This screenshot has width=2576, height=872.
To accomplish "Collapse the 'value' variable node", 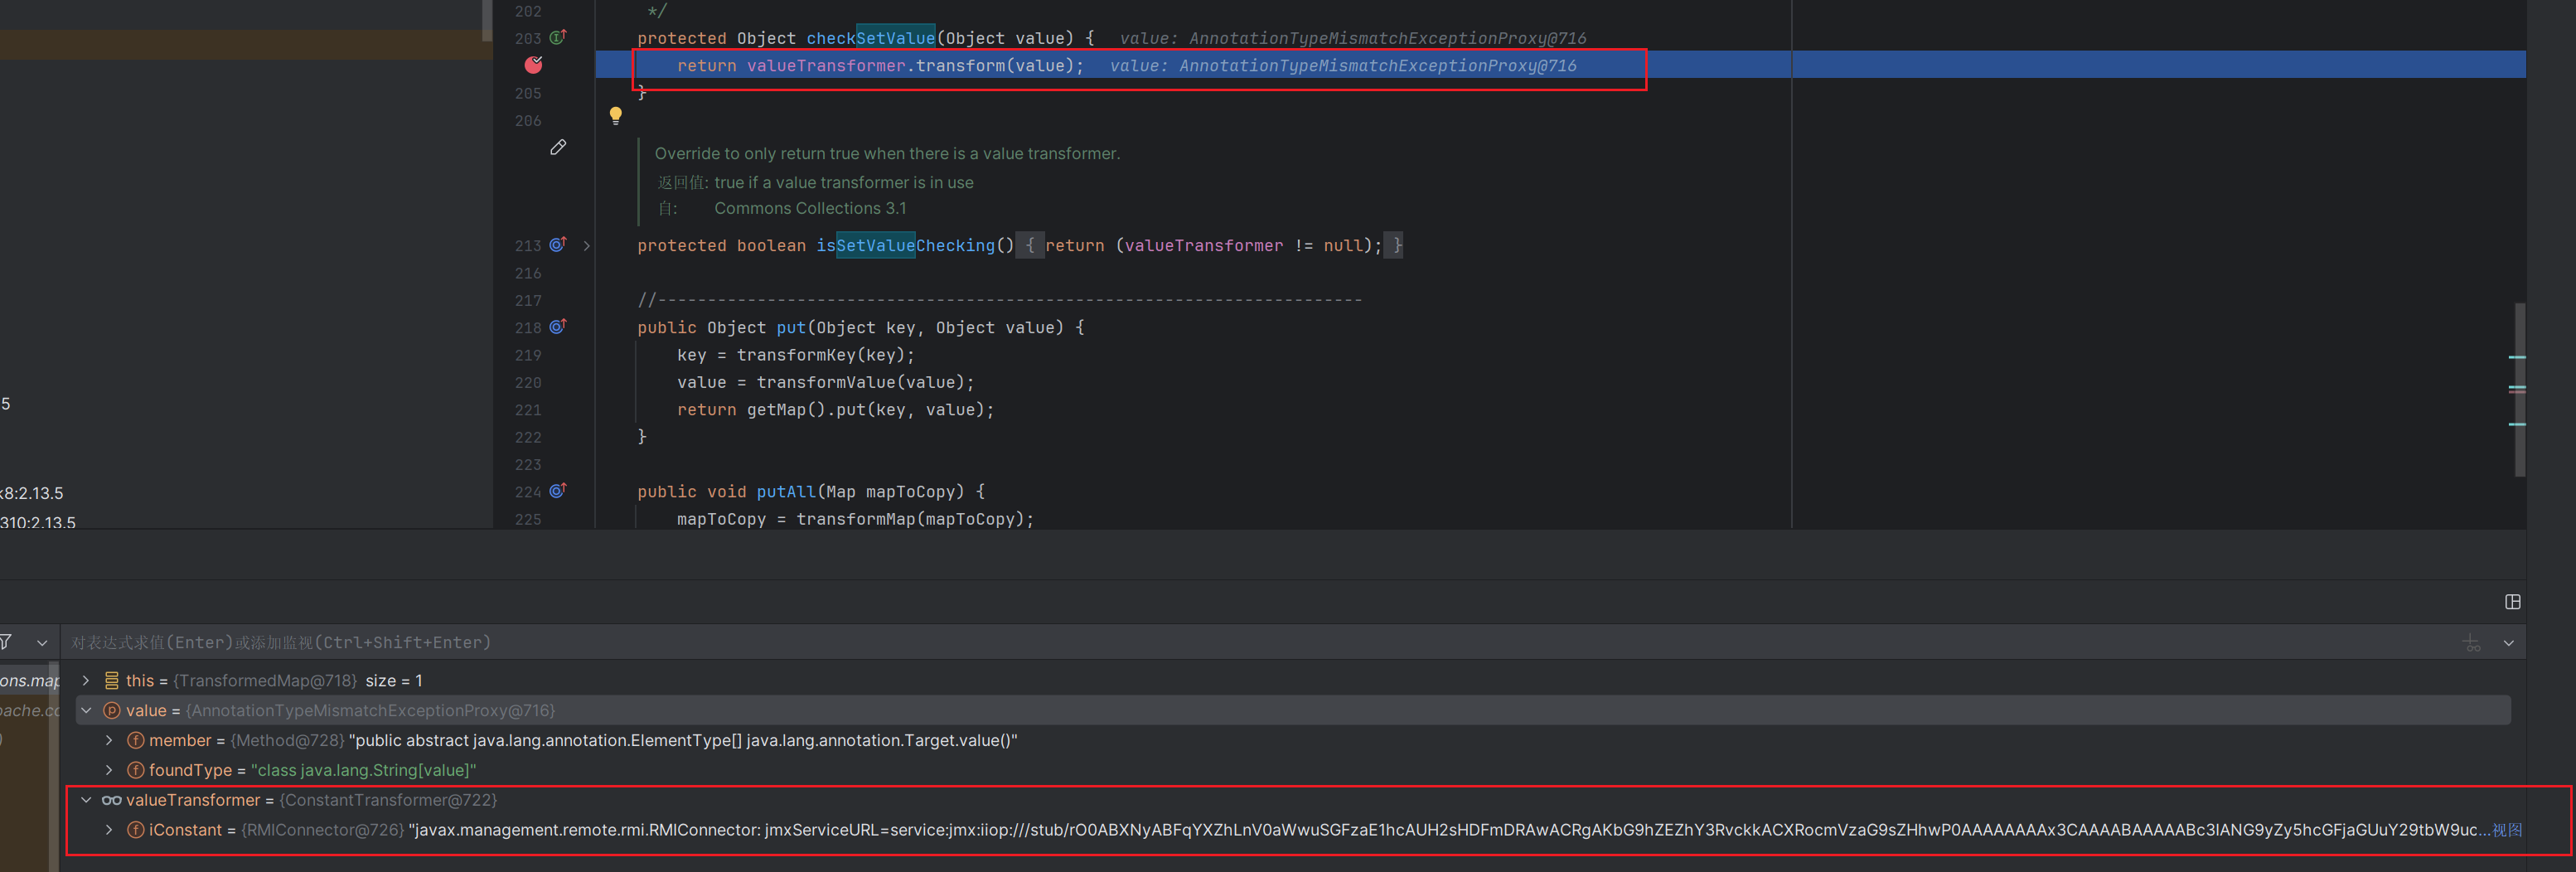I will pyautogui.click(x=86, y=710).
